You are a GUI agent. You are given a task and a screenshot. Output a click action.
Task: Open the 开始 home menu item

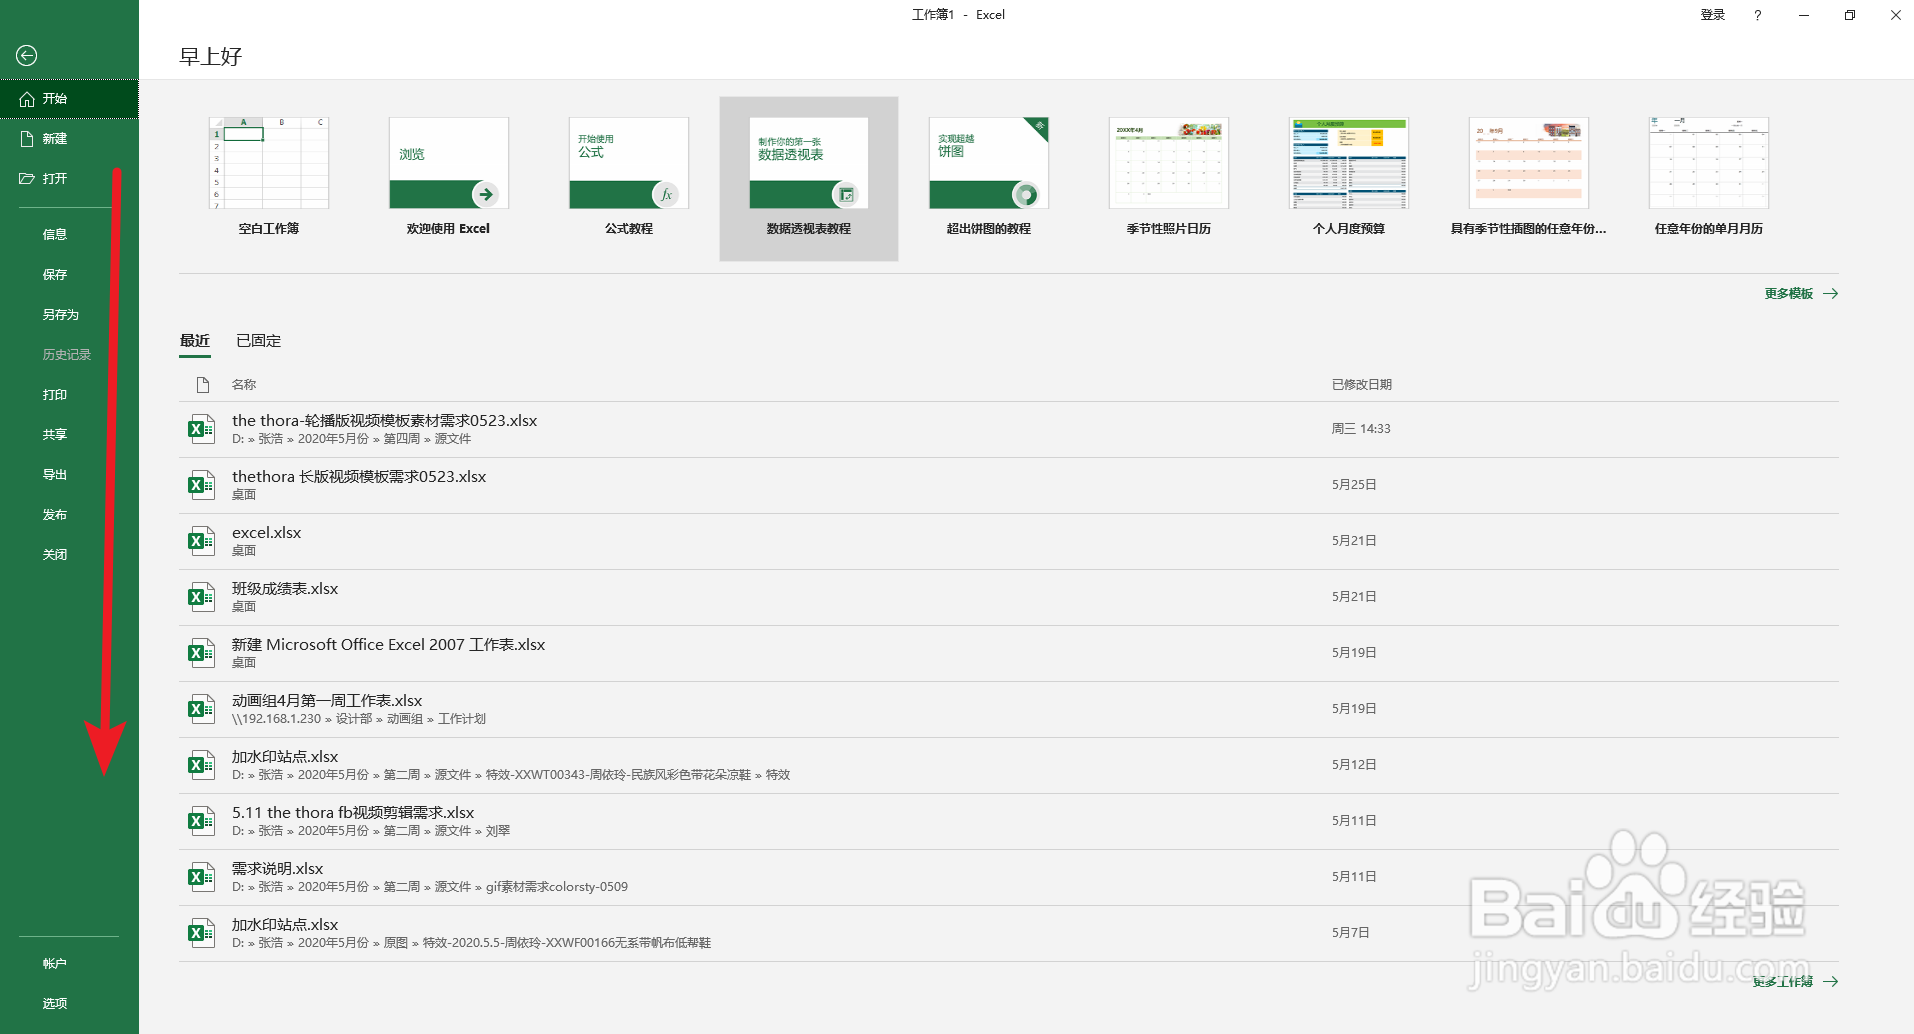pyautogui.click(x=69, y=99)
